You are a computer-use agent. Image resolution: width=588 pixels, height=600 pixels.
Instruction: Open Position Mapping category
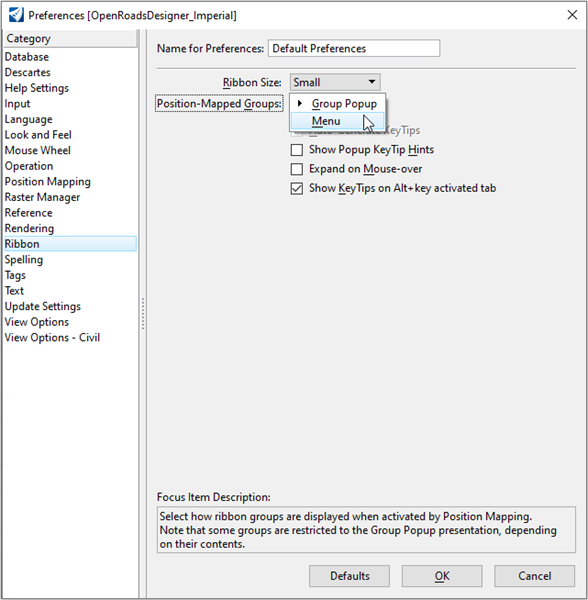pos(70,182)
